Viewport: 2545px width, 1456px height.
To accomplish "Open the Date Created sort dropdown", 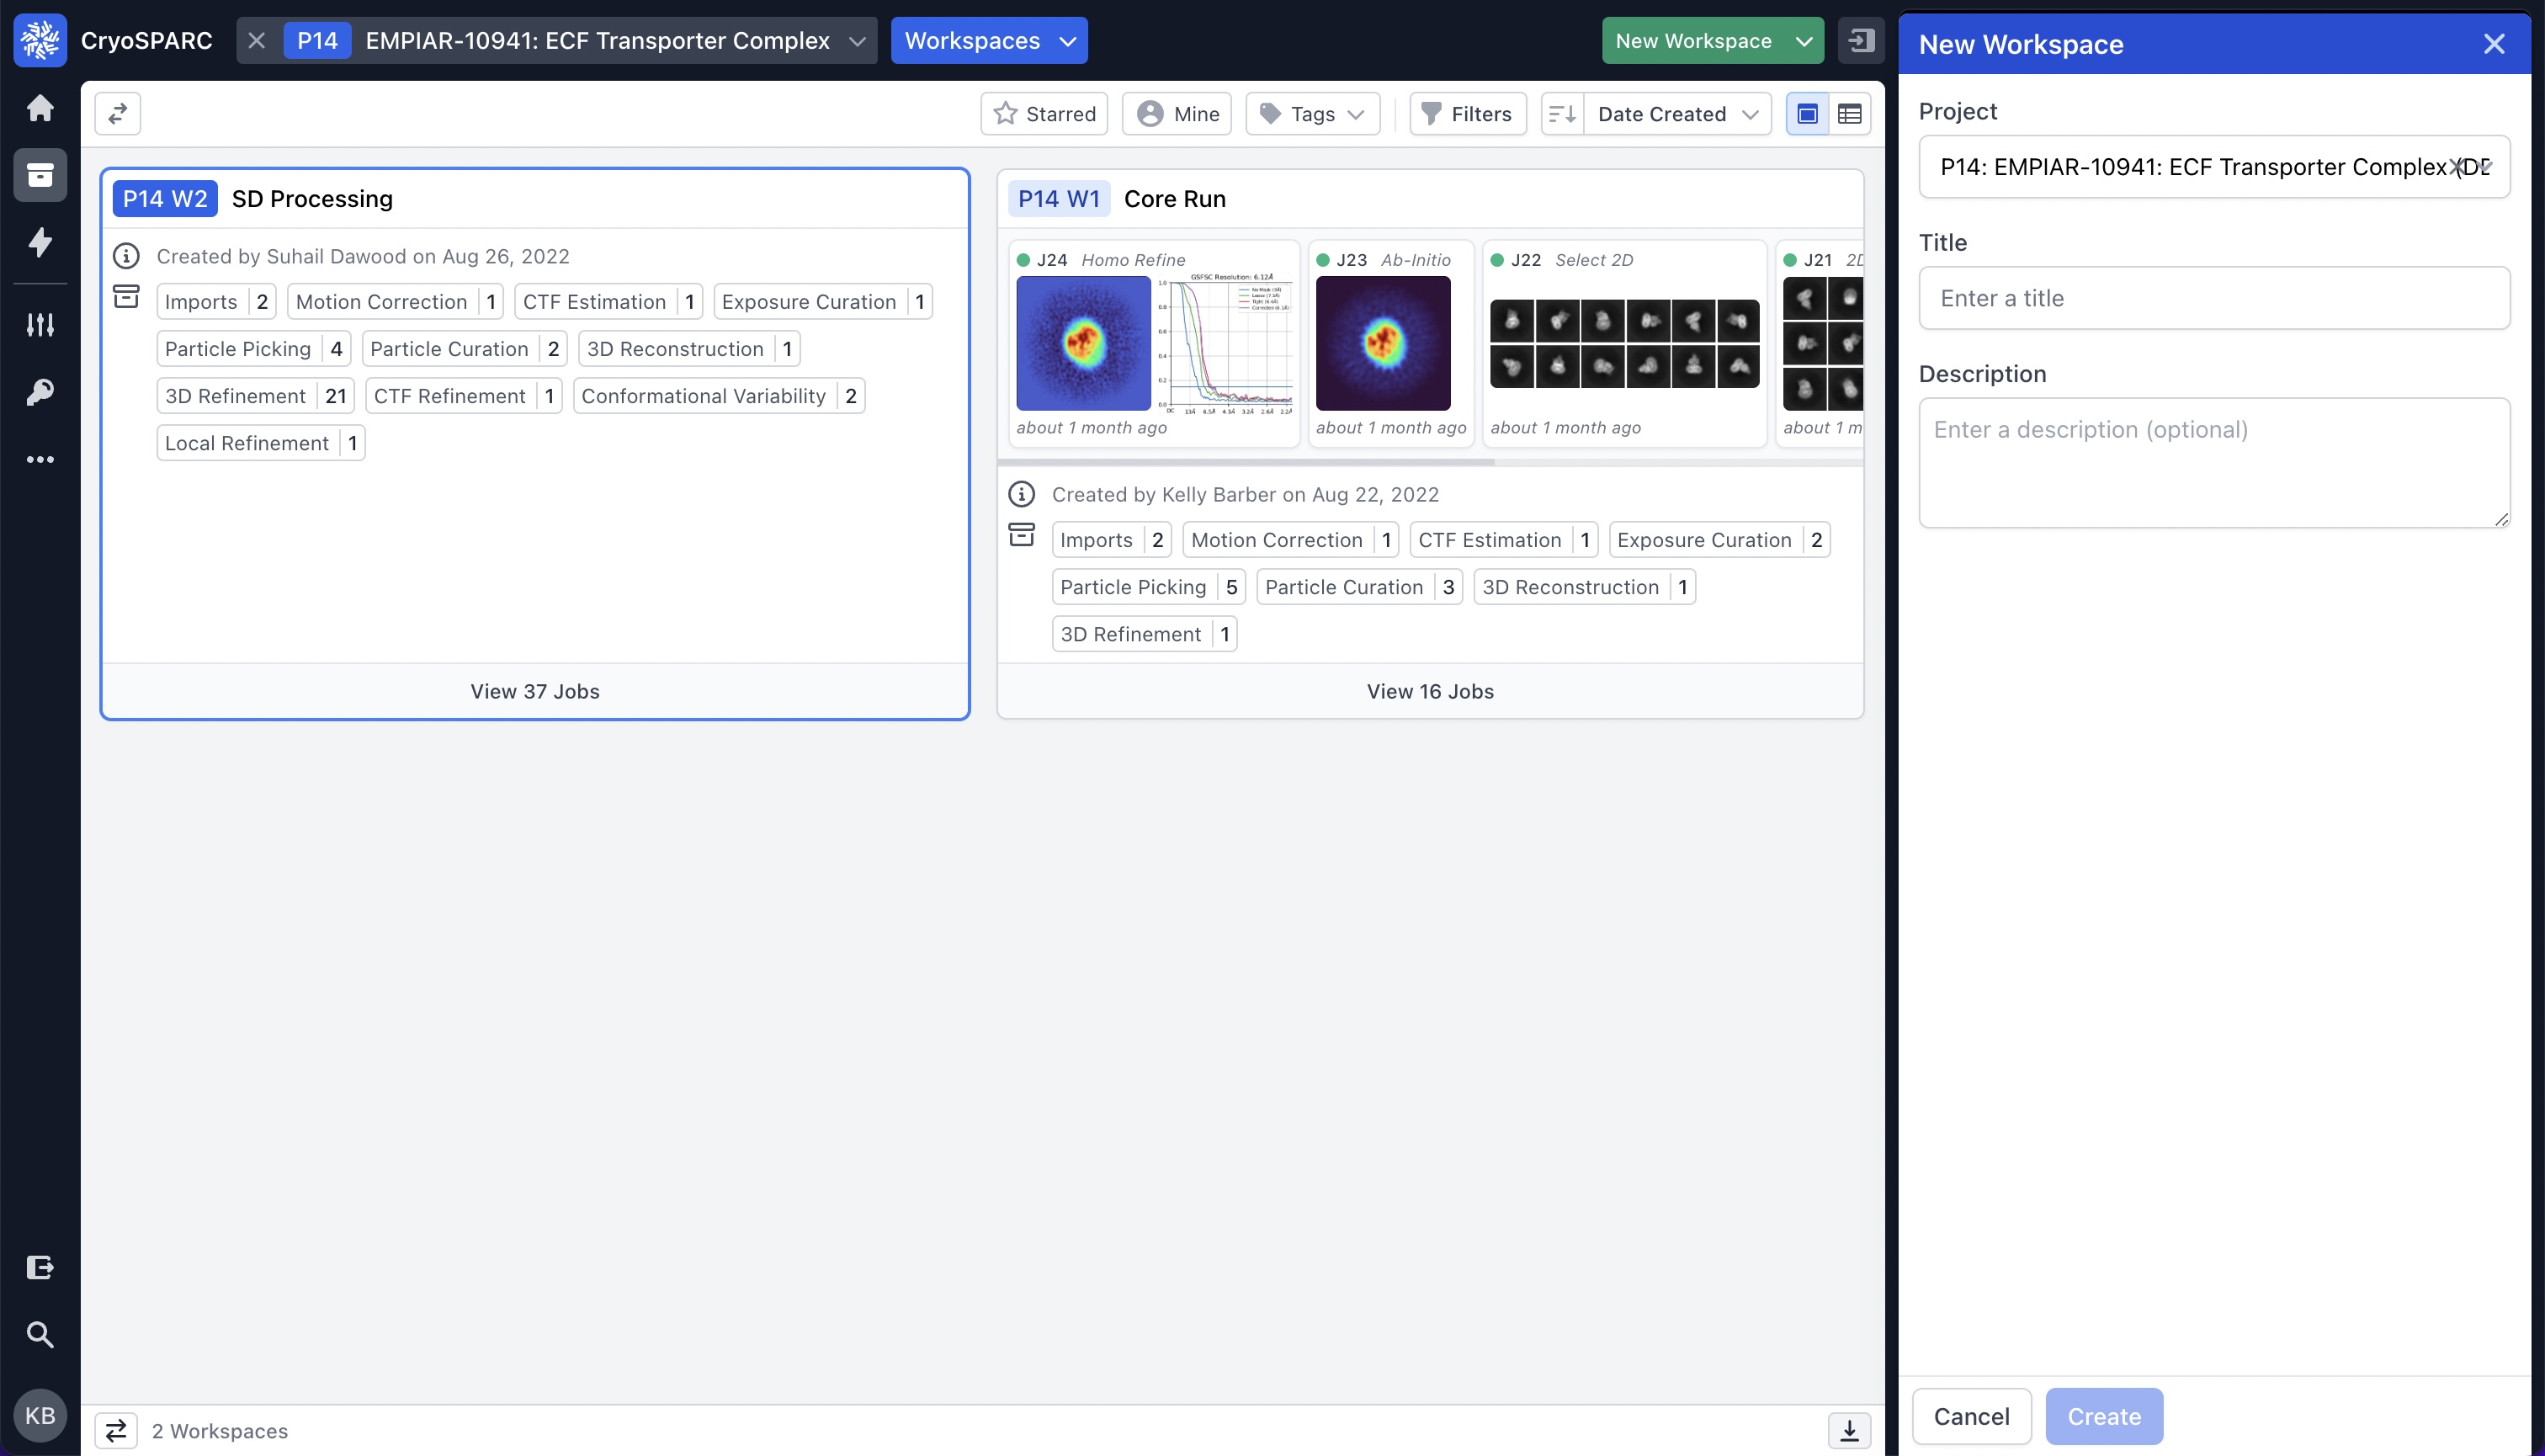I will [1677, 114].
